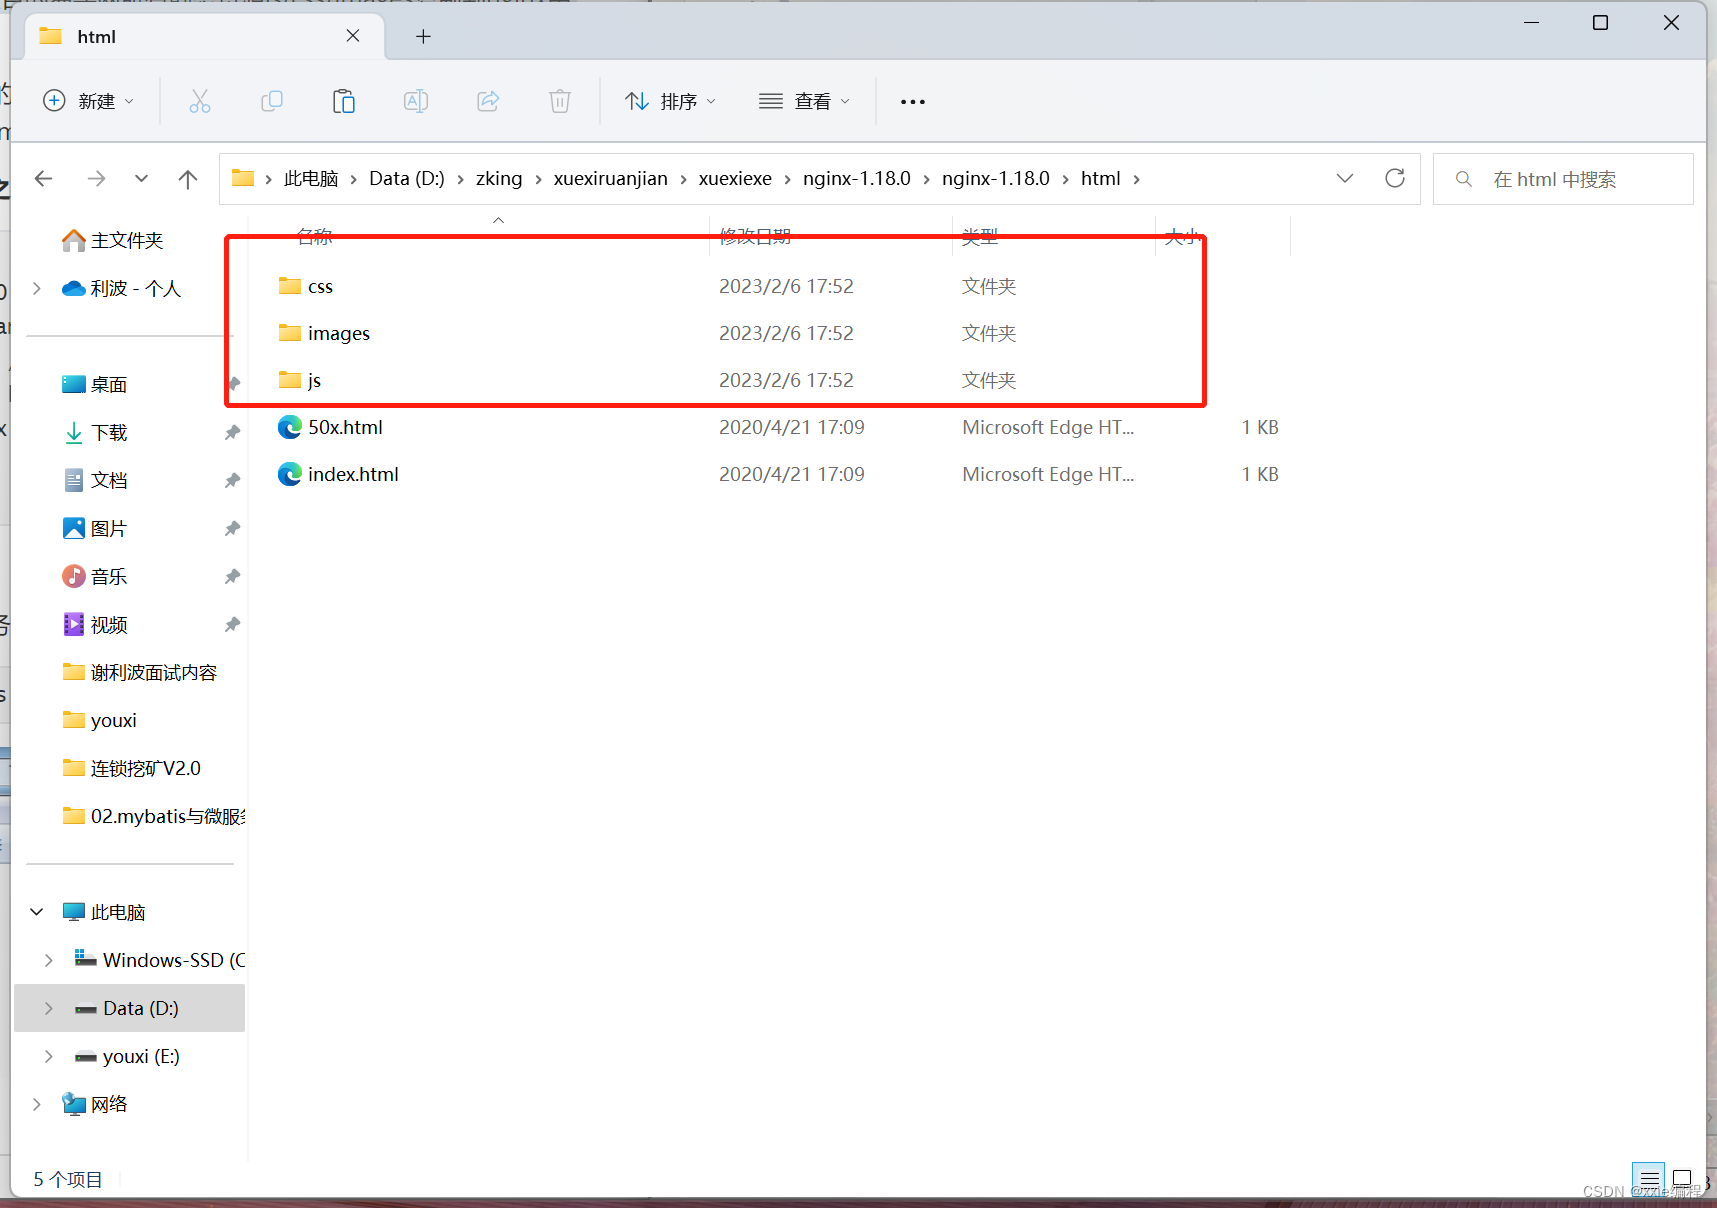This screenshot has width=1717, height=1208.
Task: Expand the Windows-SSD (C:) drive node
Action: coord(49,960)
